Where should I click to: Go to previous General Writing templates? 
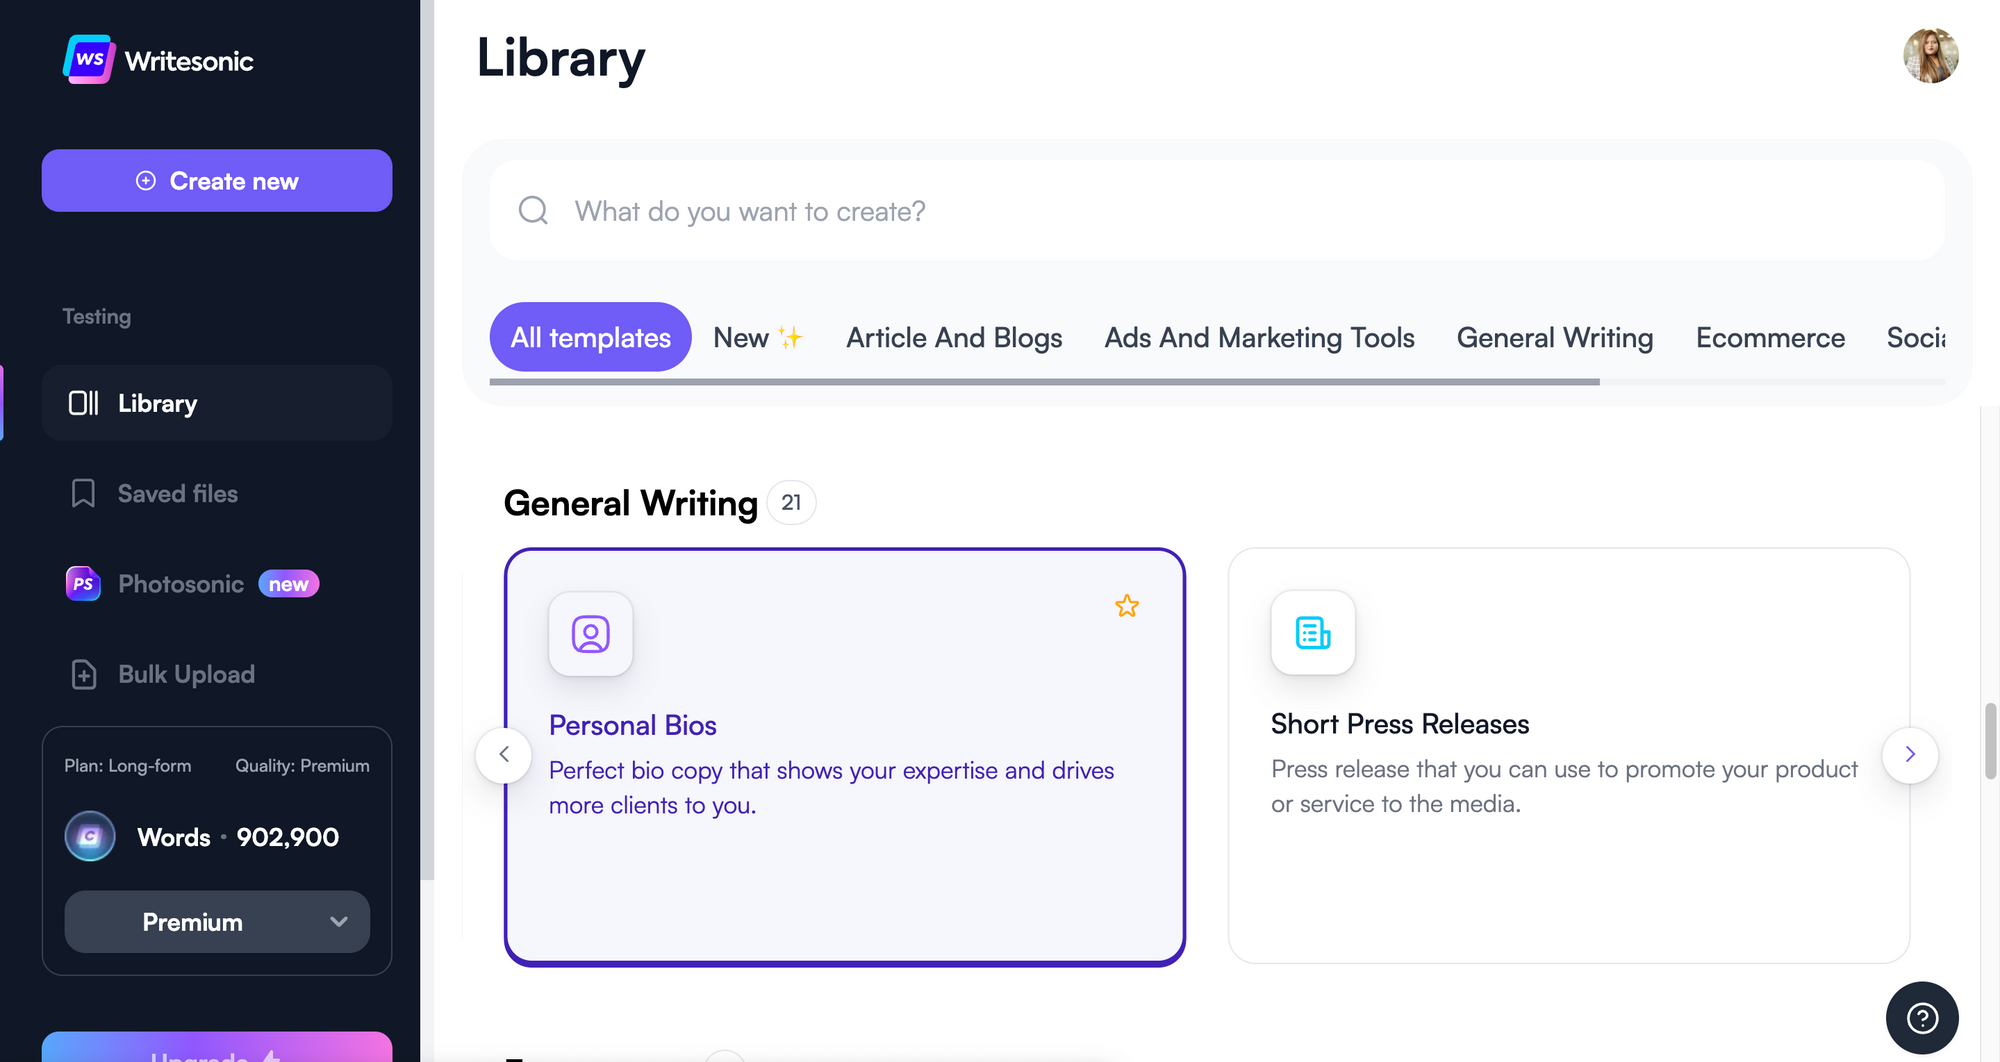pos(504,755)
